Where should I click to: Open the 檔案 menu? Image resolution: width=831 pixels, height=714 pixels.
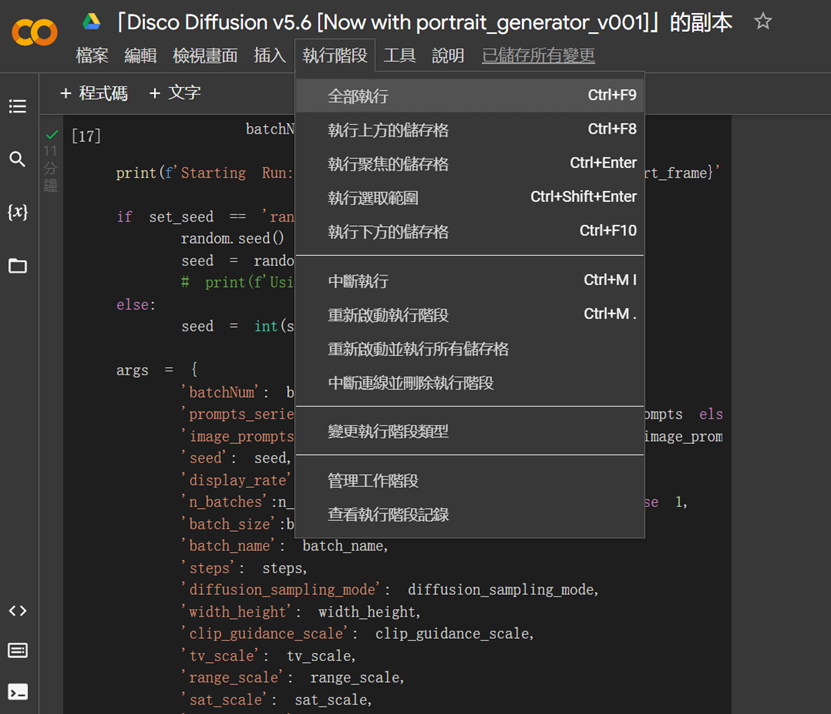tap(92, 55)
